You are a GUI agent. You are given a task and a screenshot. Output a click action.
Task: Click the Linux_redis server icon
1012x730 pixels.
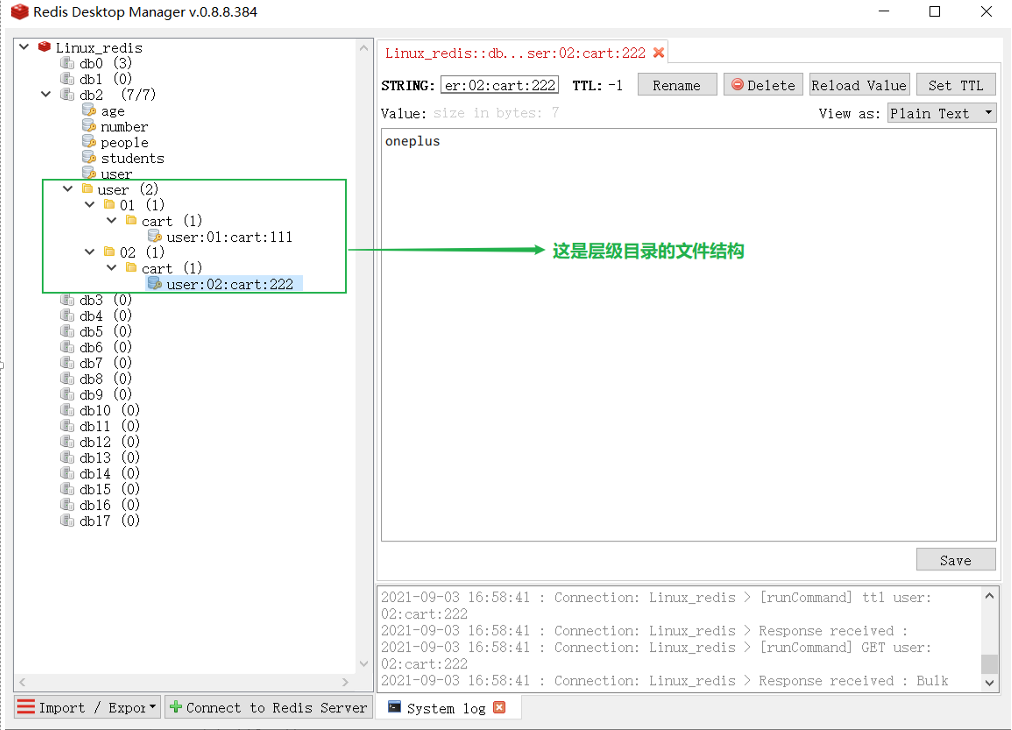[44, 47]
